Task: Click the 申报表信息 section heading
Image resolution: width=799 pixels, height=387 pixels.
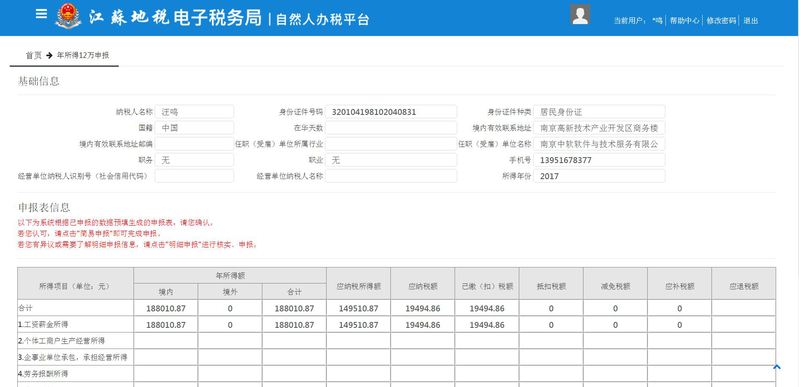Action: click(x=44, y=208)
